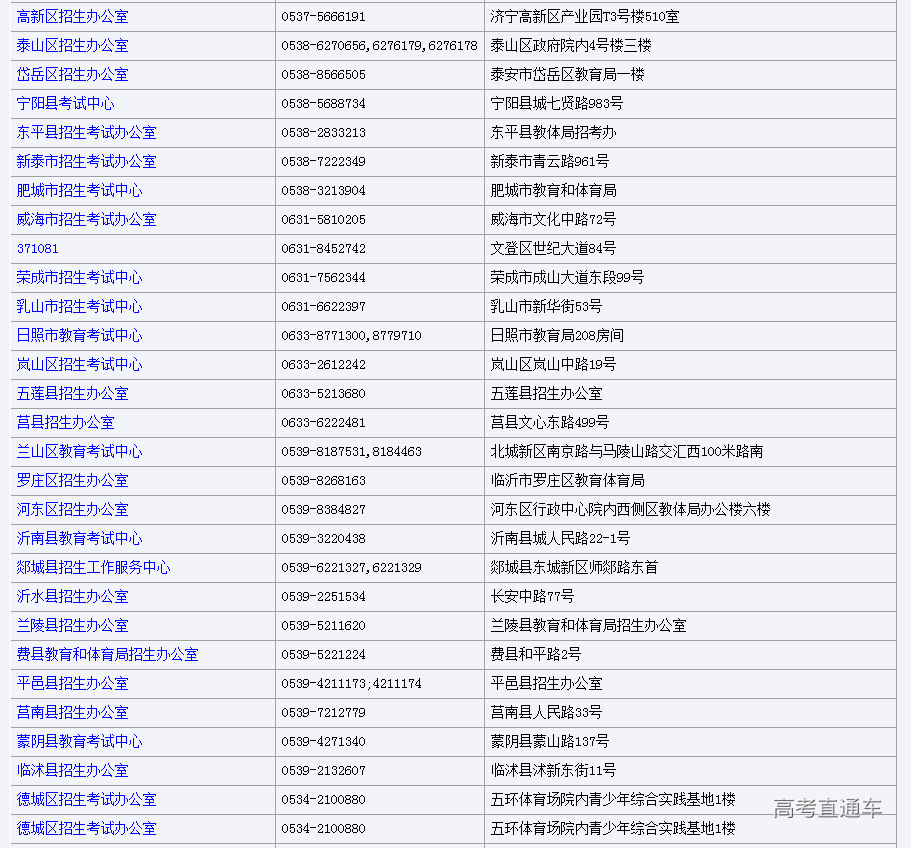Click the 泰山区招生办公室 link
The width and height of the screenshot is (911, 848).
click(72, 46)
